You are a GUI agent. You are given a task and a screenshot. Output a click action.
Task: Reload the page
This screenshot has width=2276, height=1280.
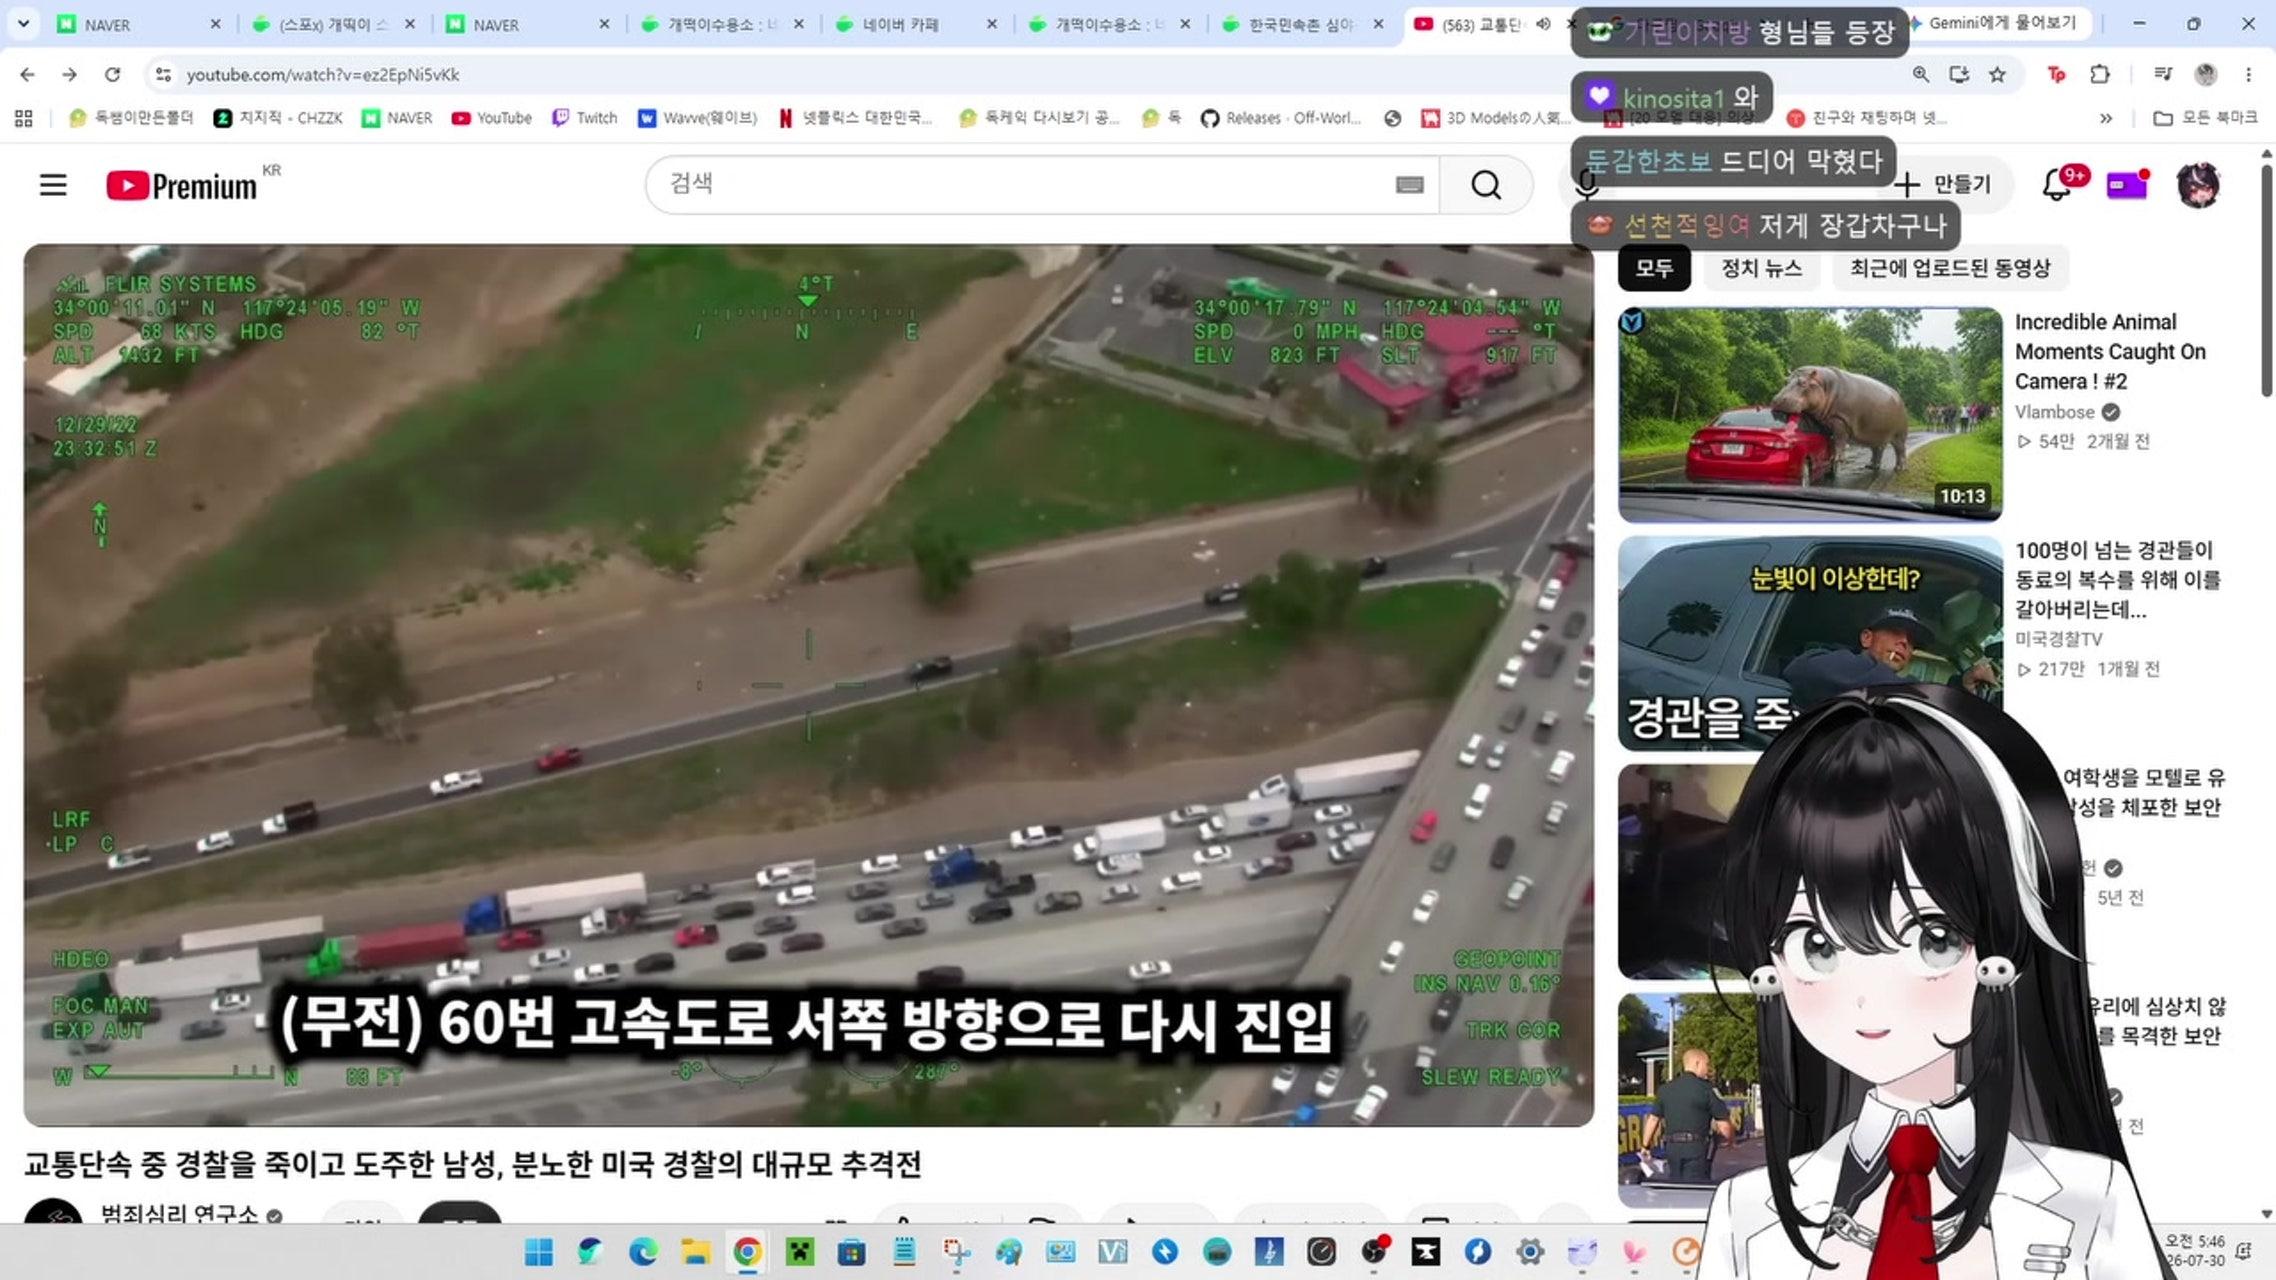click(x=112, y=74)
